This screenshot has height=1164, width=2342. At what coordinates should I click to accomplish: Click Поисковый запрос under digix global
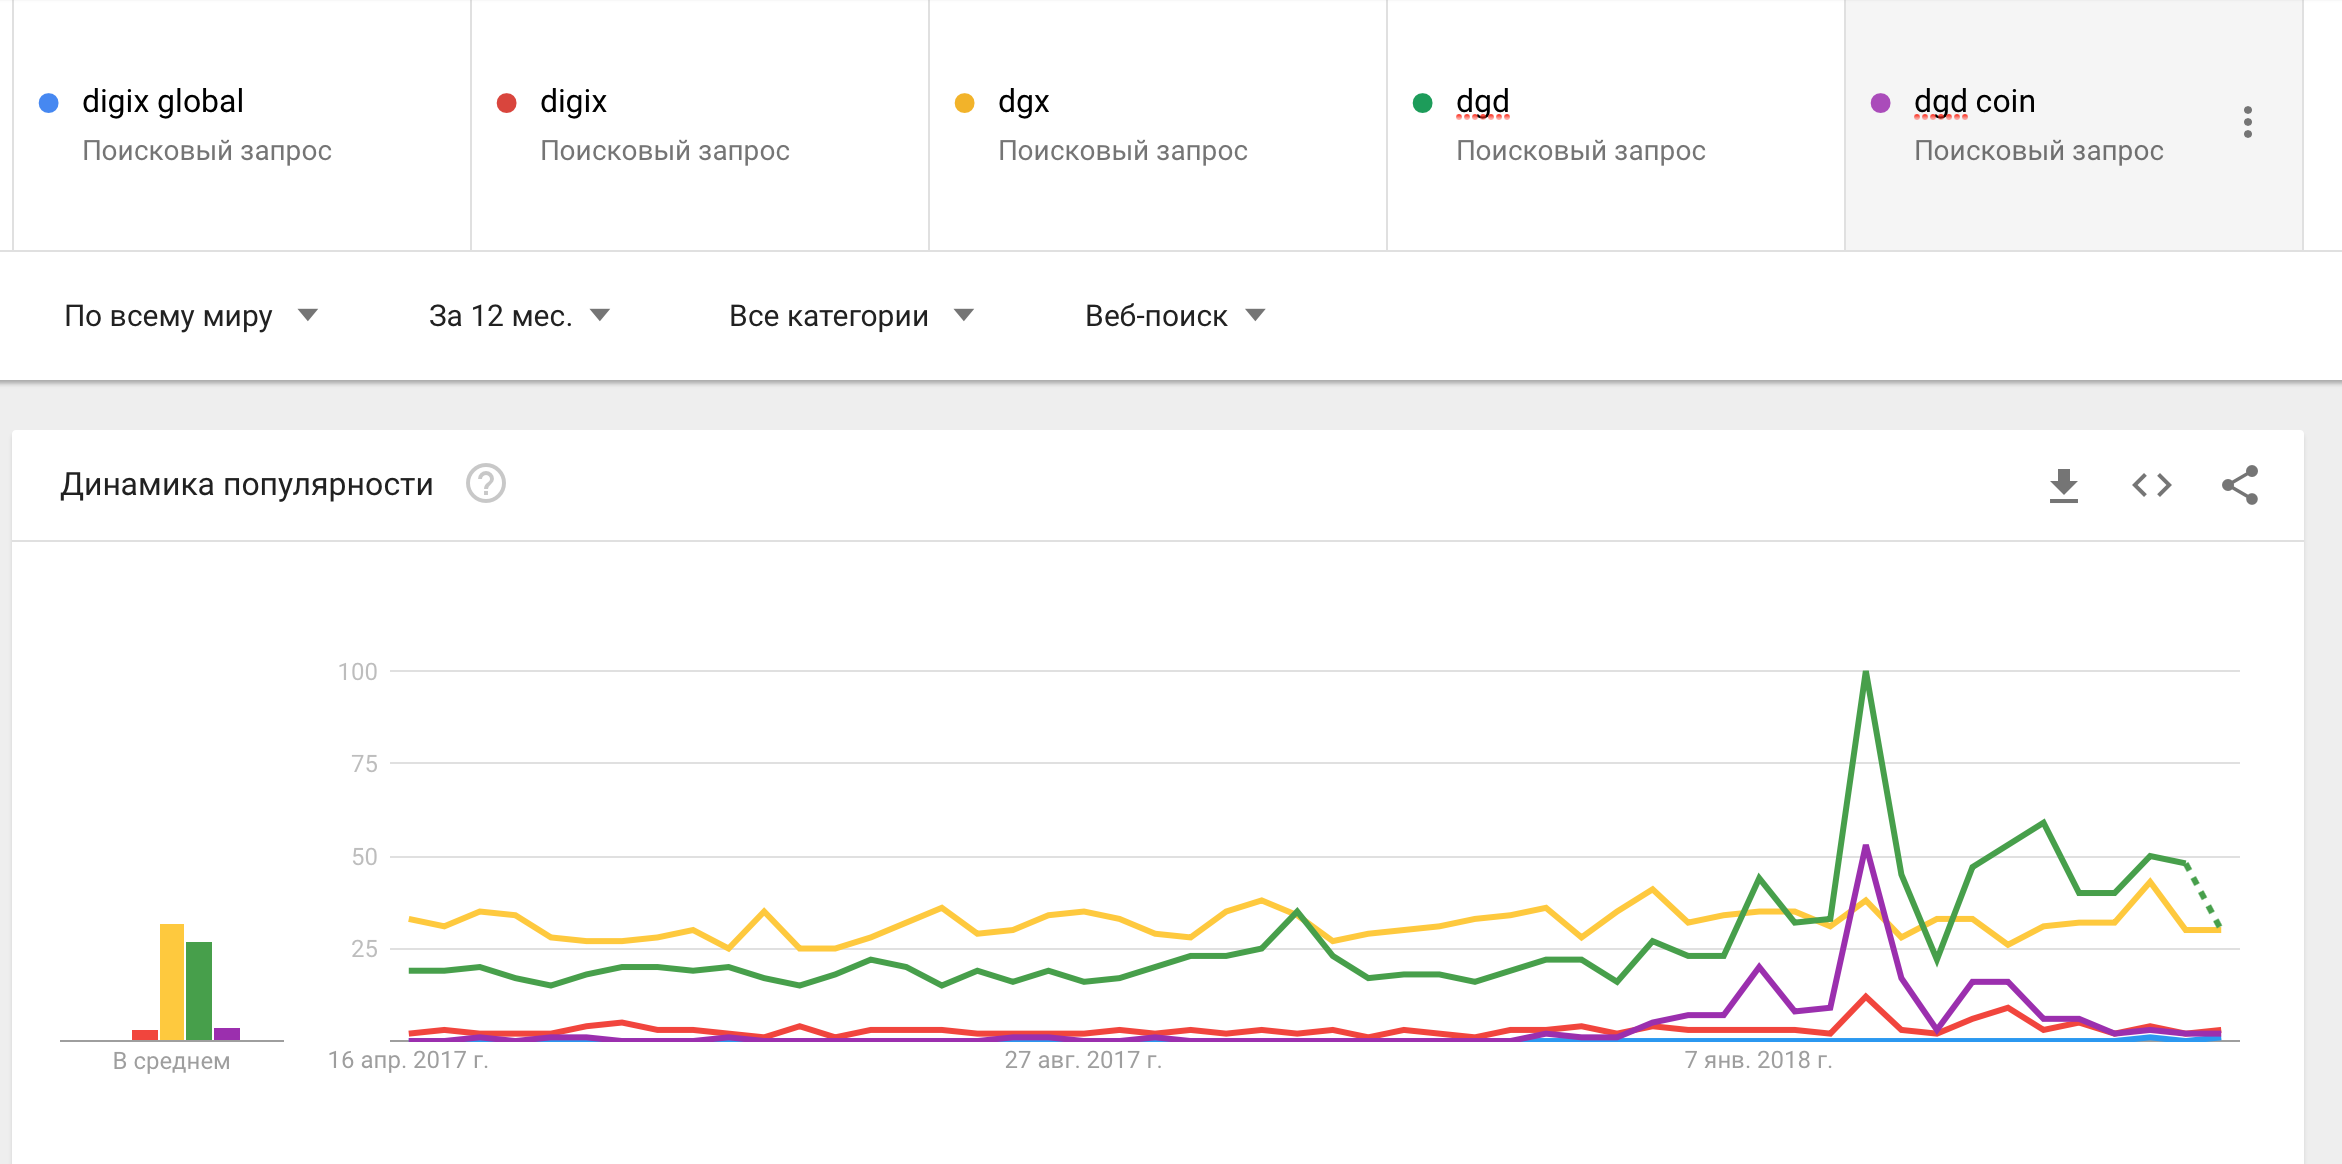[207, 151]
